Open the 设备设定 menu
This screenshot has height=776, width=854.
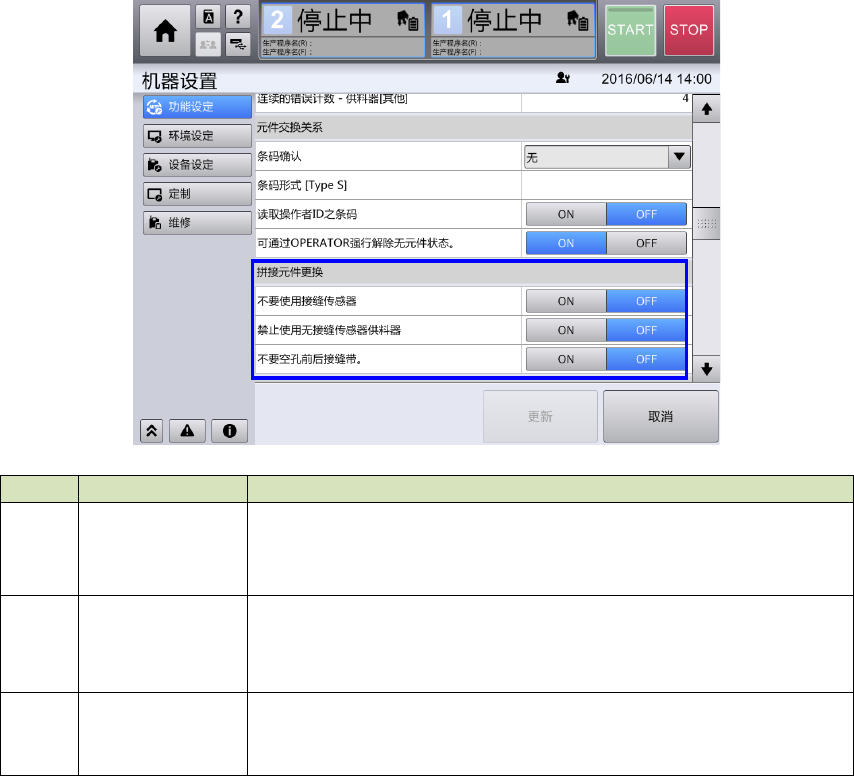click(197, 164)
